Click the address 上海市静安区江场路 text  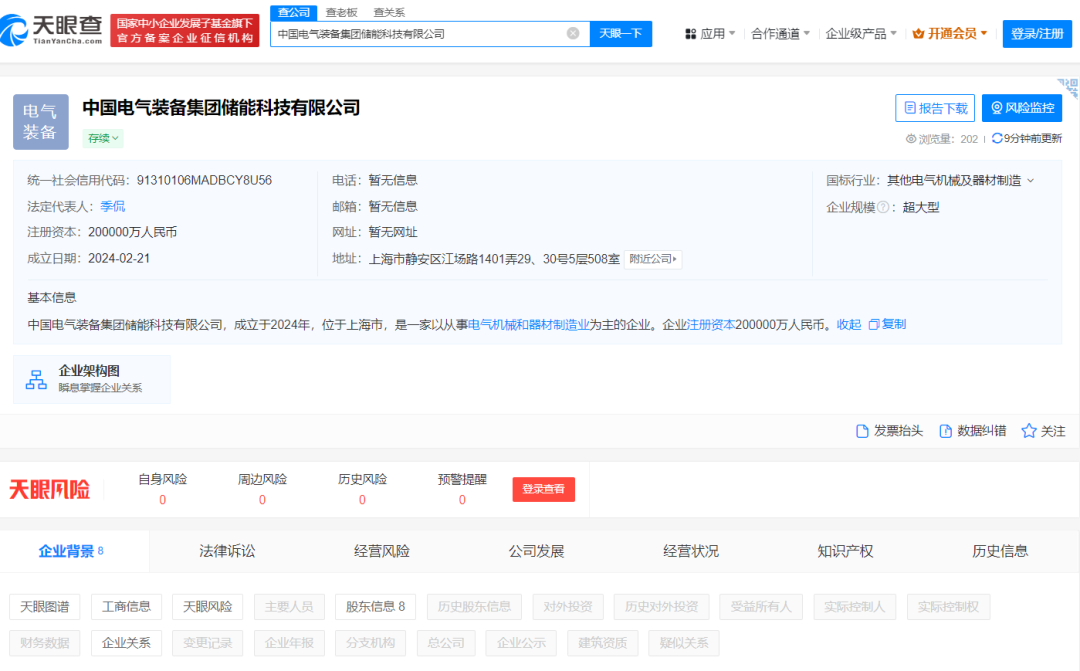coord(494,259)
